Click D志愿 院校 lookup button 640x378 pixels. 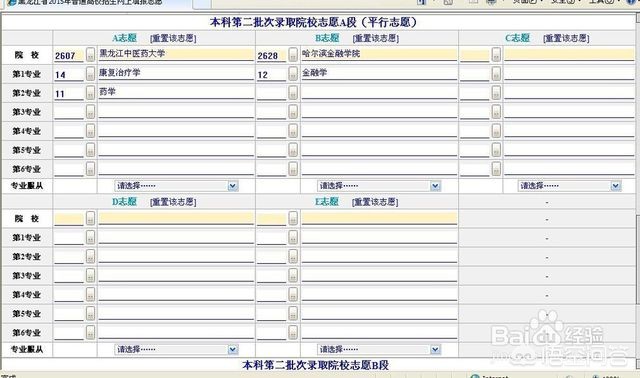[90, 218]
